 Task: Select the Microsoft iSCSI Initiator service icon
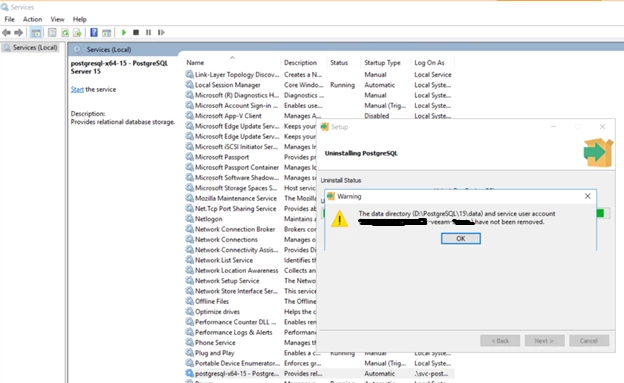click(189, 147)
